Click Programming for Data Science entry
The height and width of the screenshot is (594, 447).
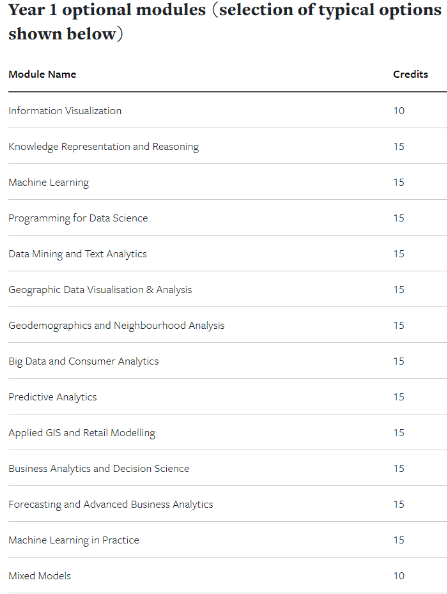click(x=78, y=218)
